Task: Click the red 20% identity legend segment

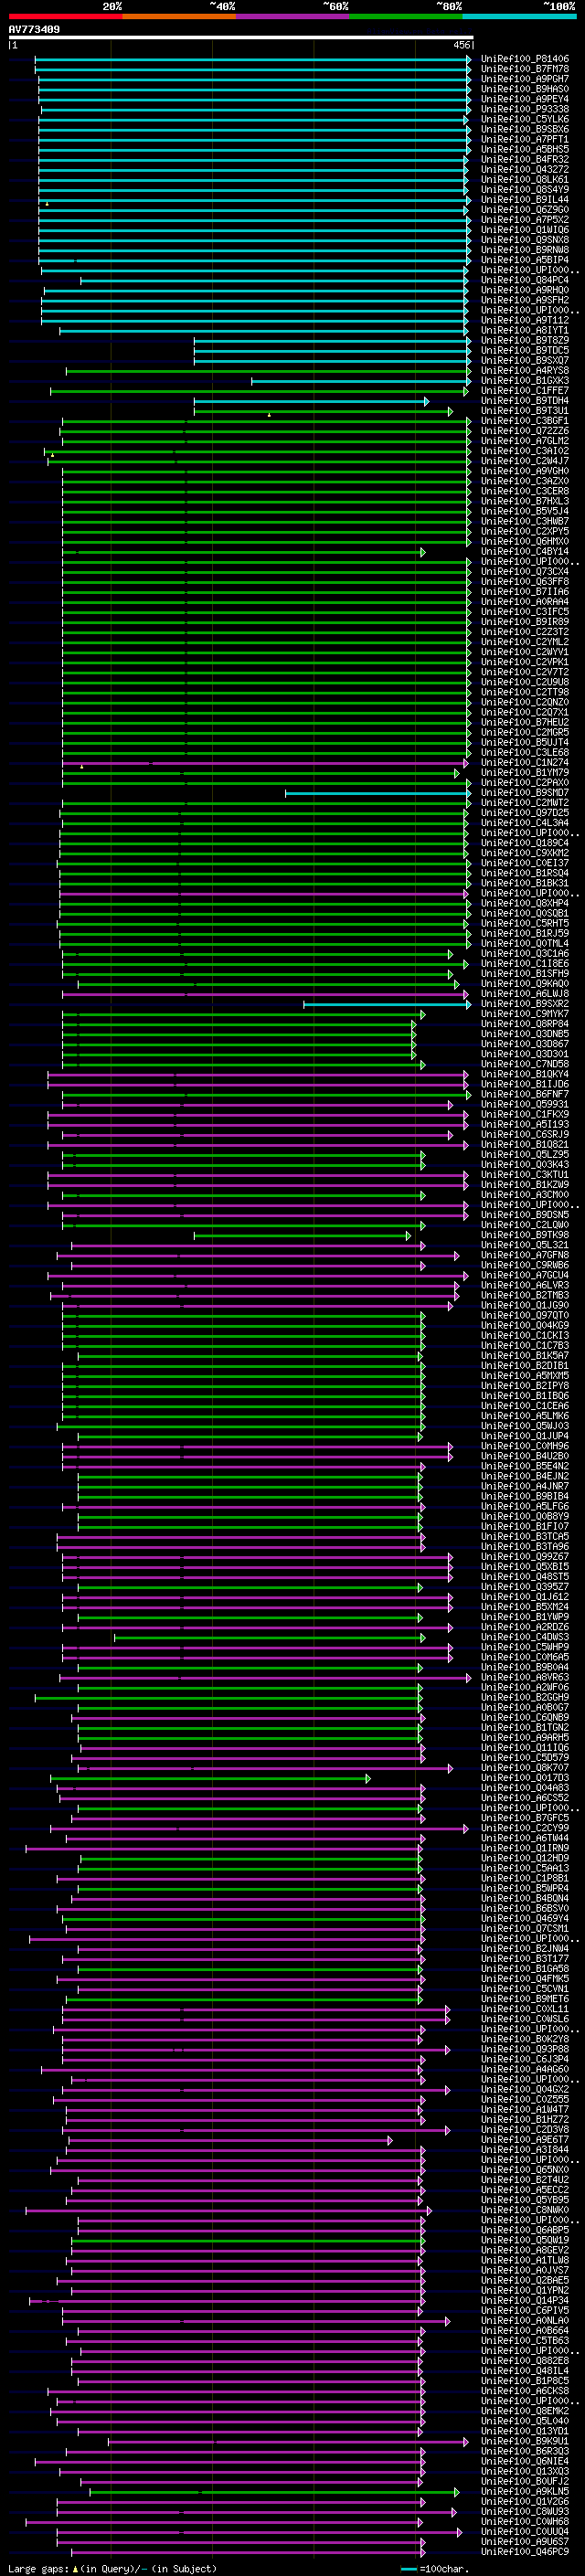Action: (65, 16)
